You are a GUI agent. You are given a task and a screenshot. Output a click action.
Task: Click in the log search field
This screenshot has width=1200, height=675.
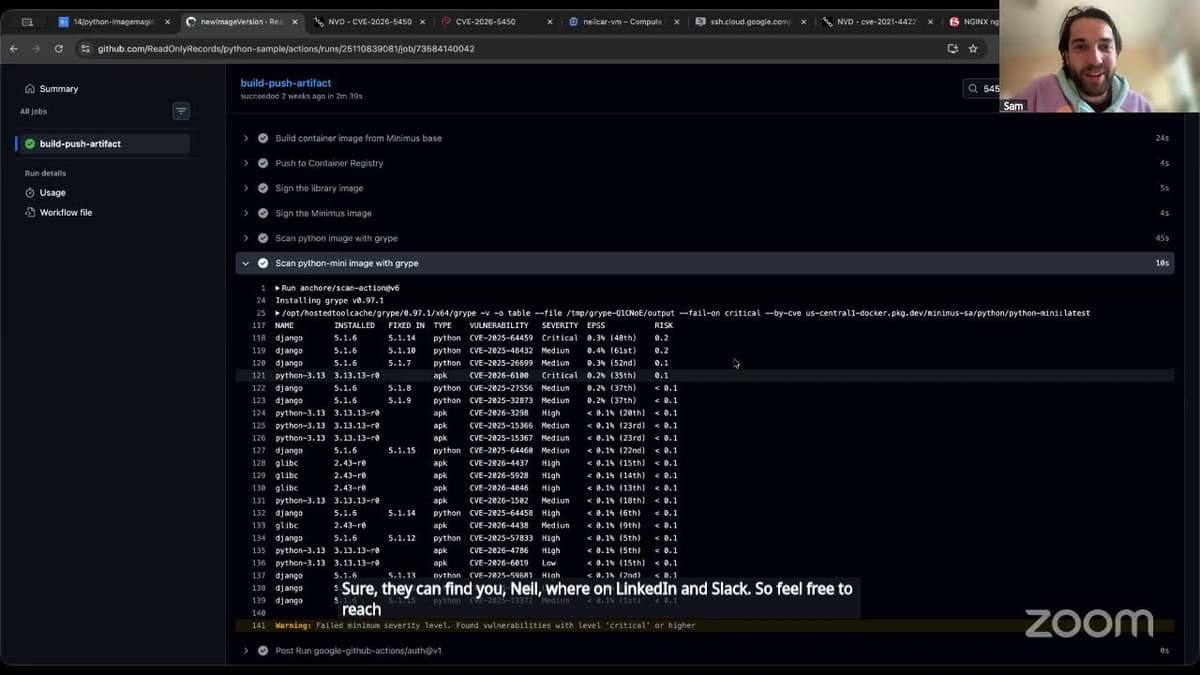pyautogui.click(x=990, y=89)
